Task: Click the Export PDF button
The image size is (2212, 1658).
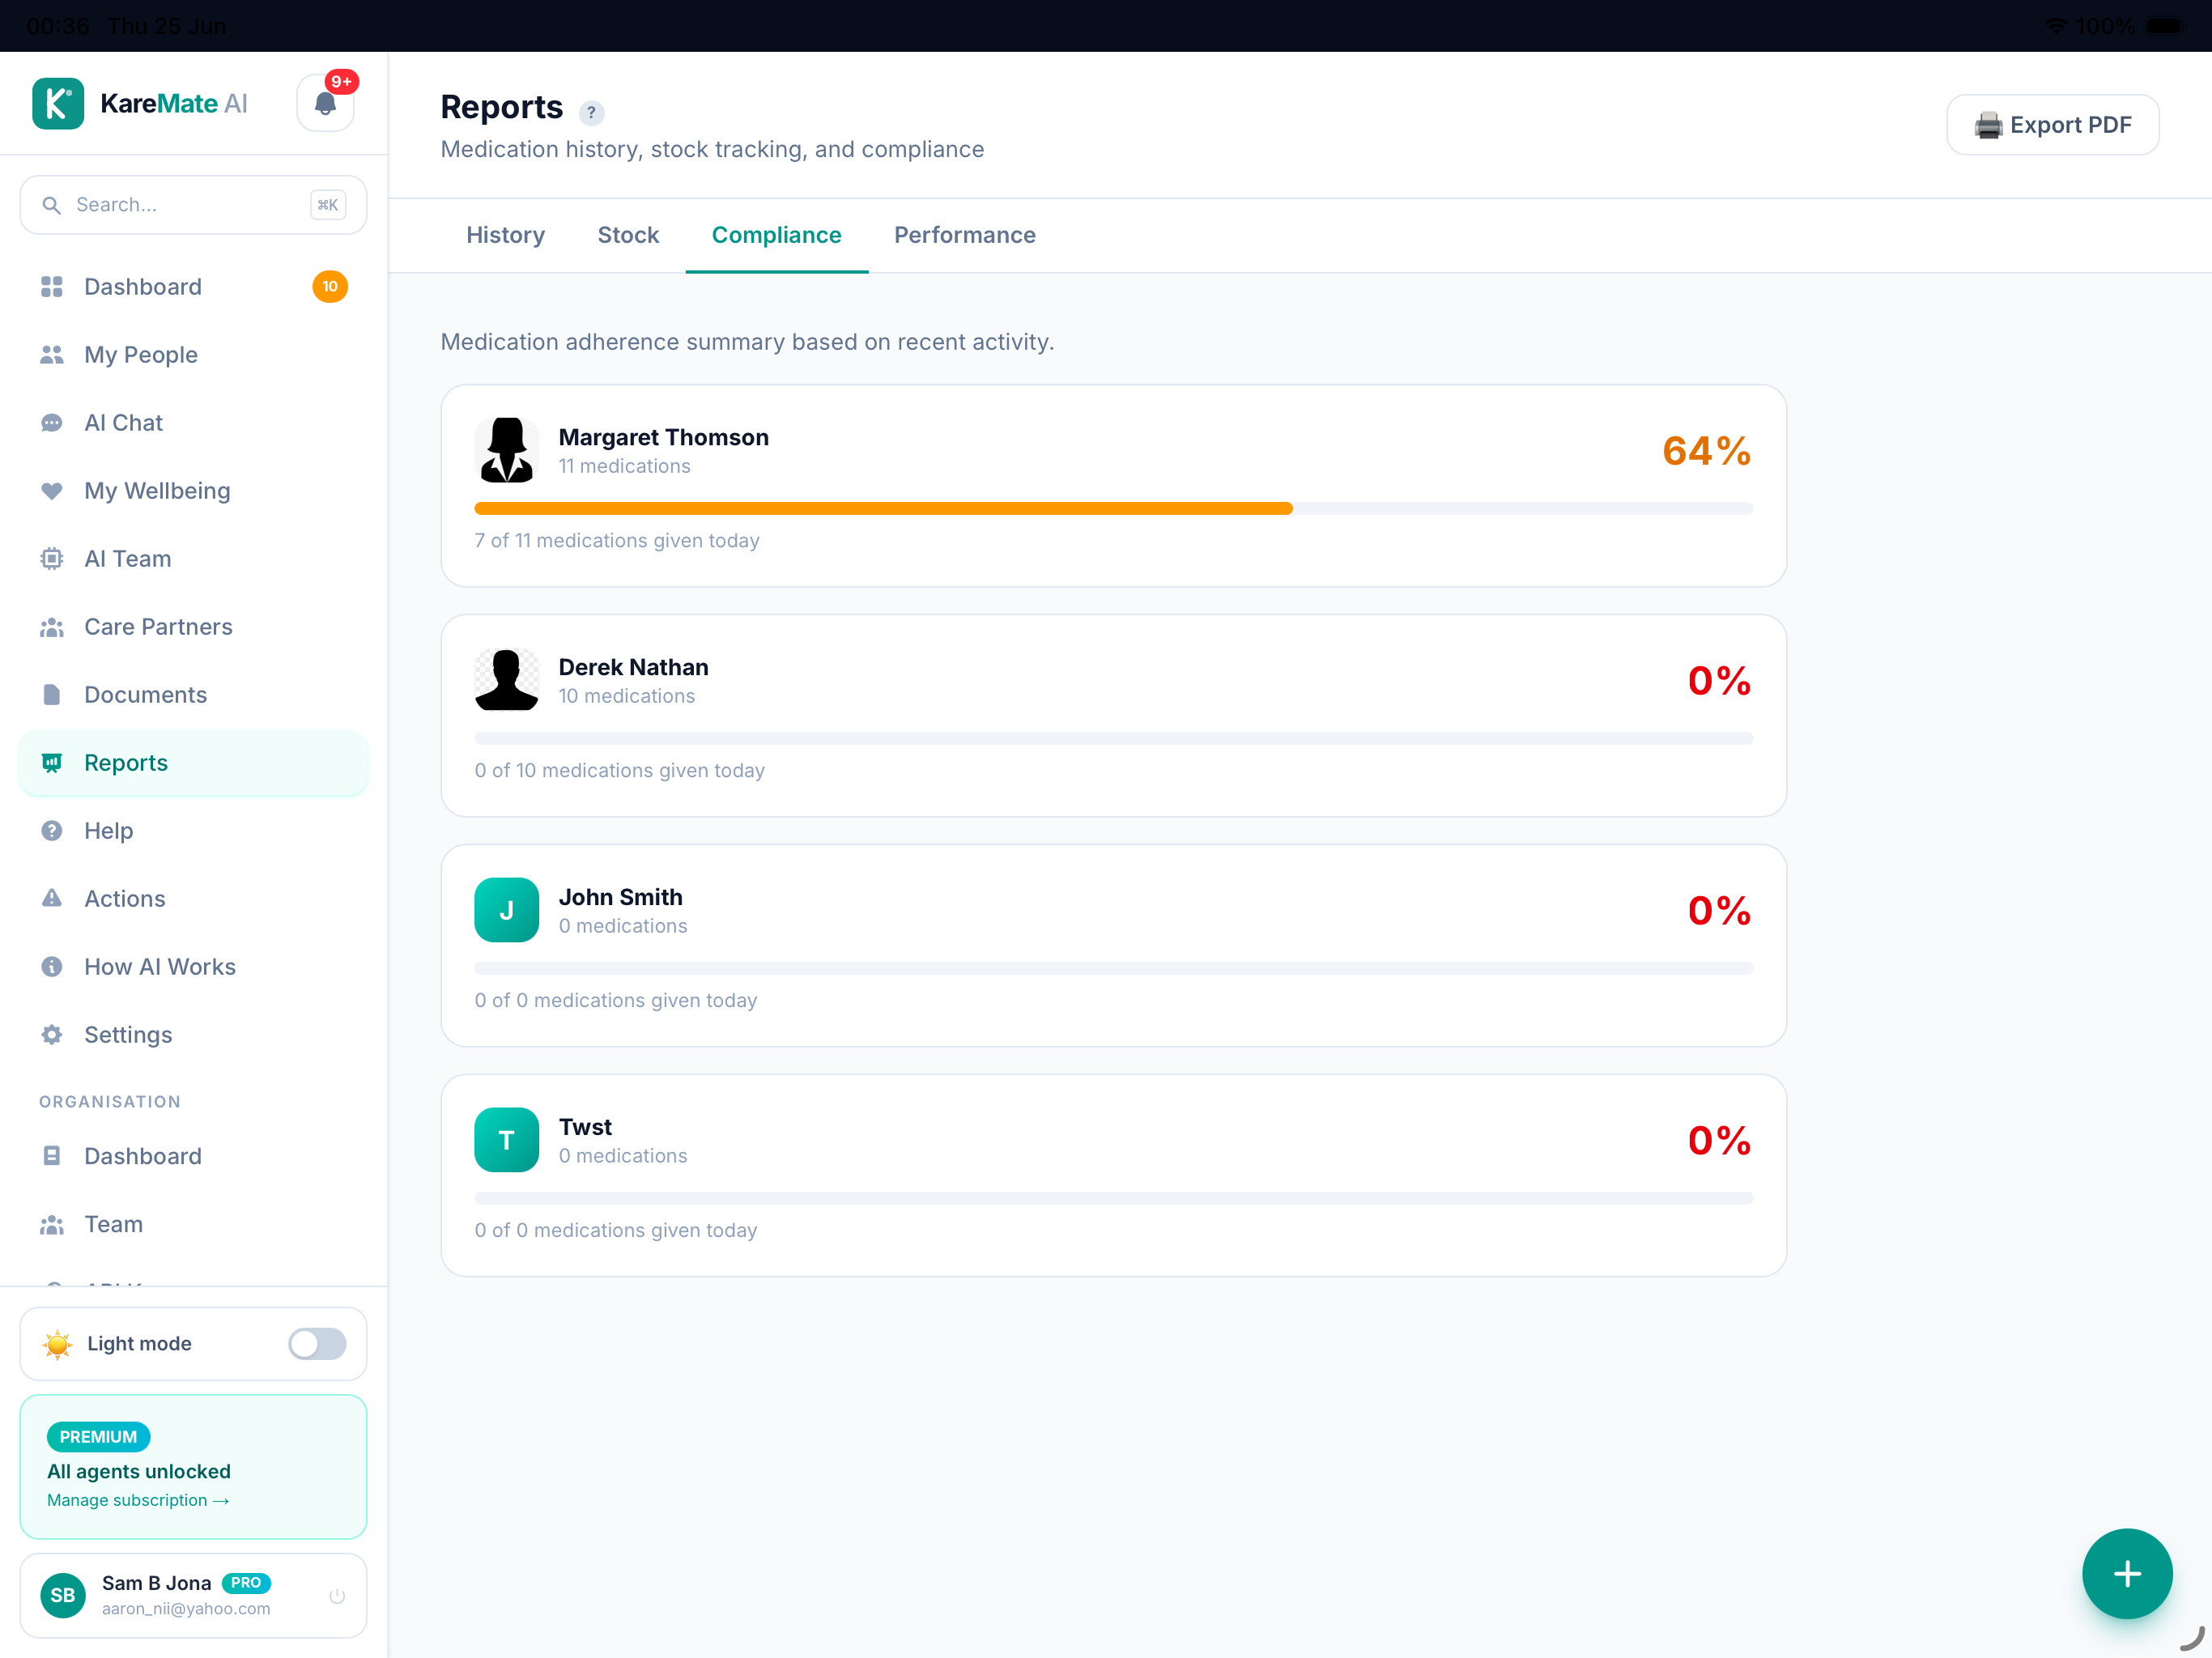Action: 2052,125
